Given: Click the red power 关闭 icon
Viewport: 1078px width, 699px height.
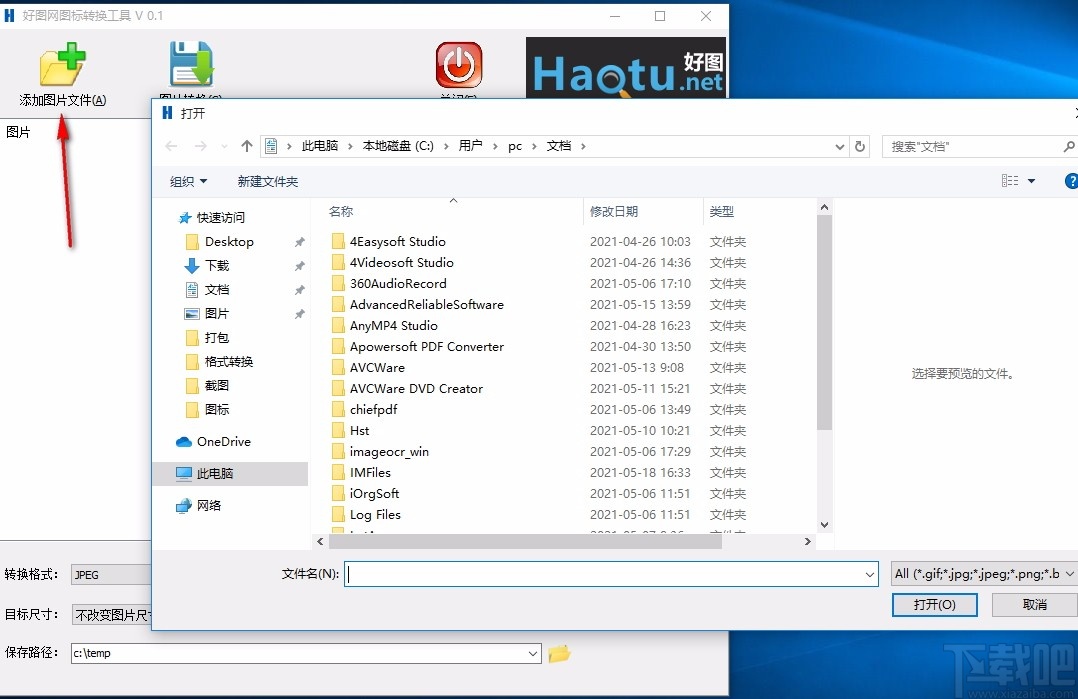Looking at the screenshot, I should [x=458, y=63].
